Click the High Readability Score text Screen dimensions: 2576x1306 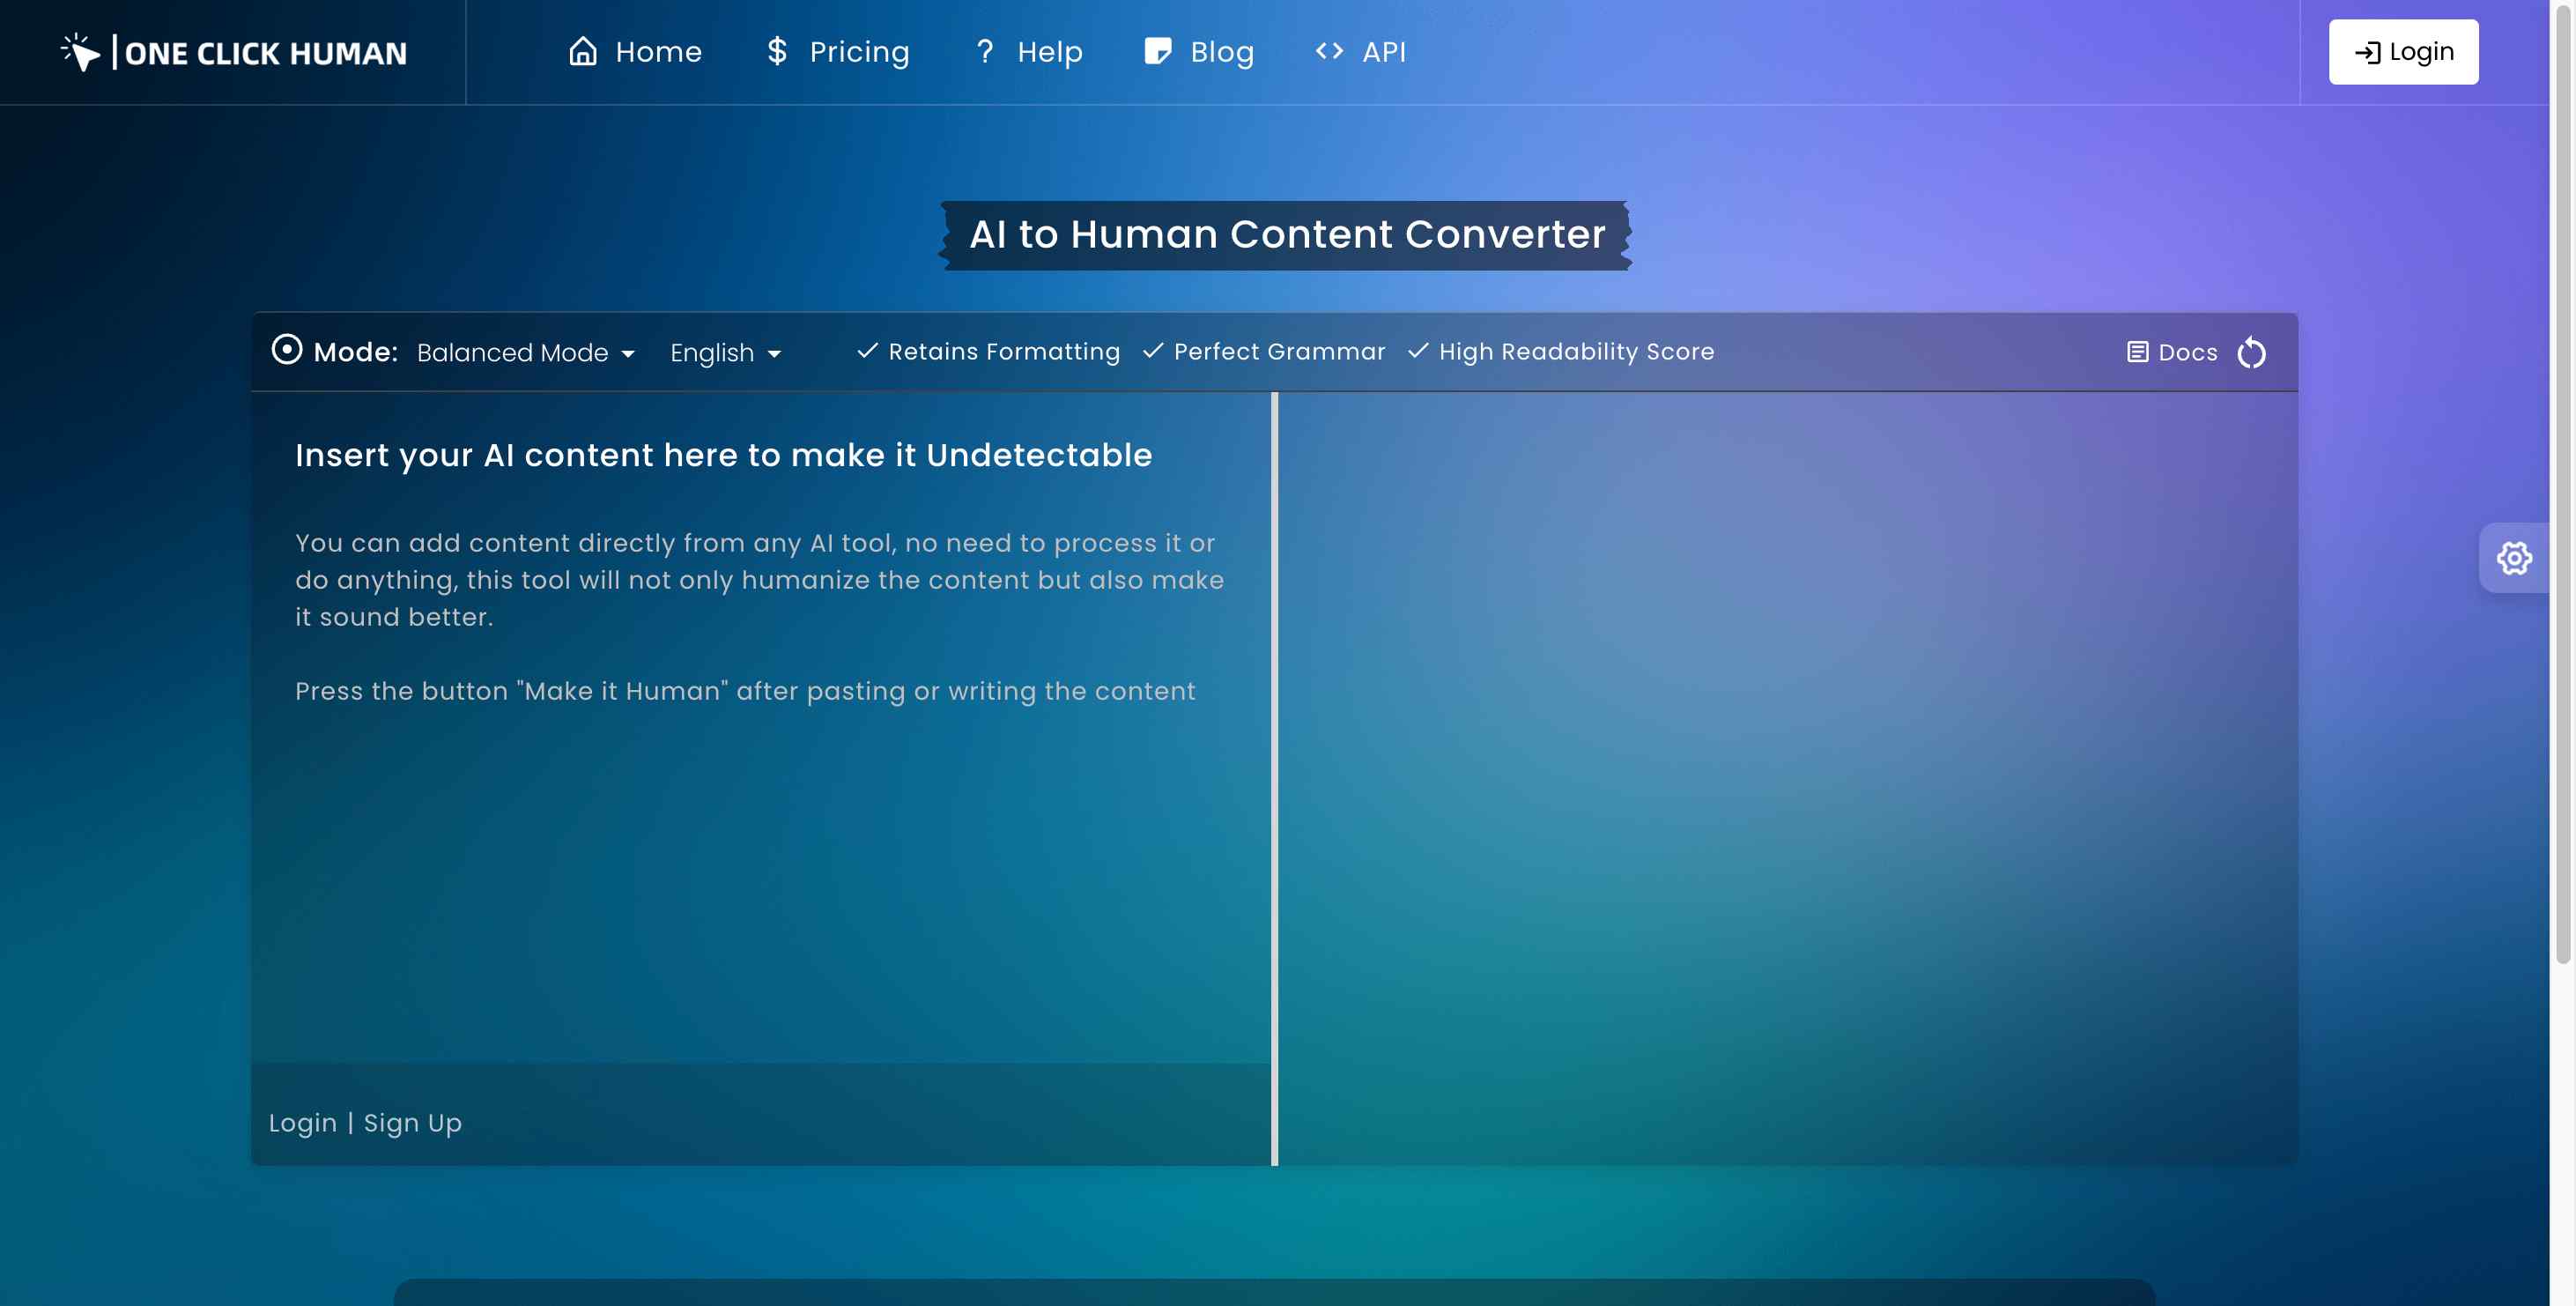(1576, 352)
